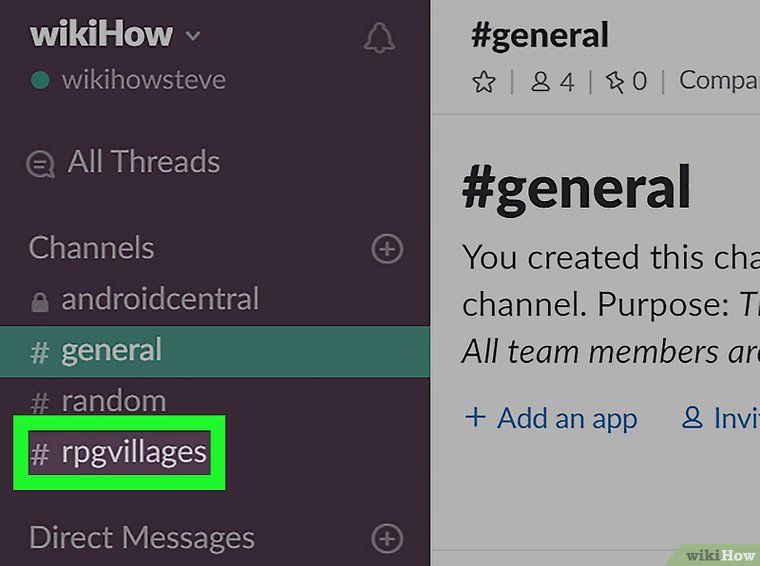
Task: Click the lock icon next to androidcentral
Action: point(40,301)
